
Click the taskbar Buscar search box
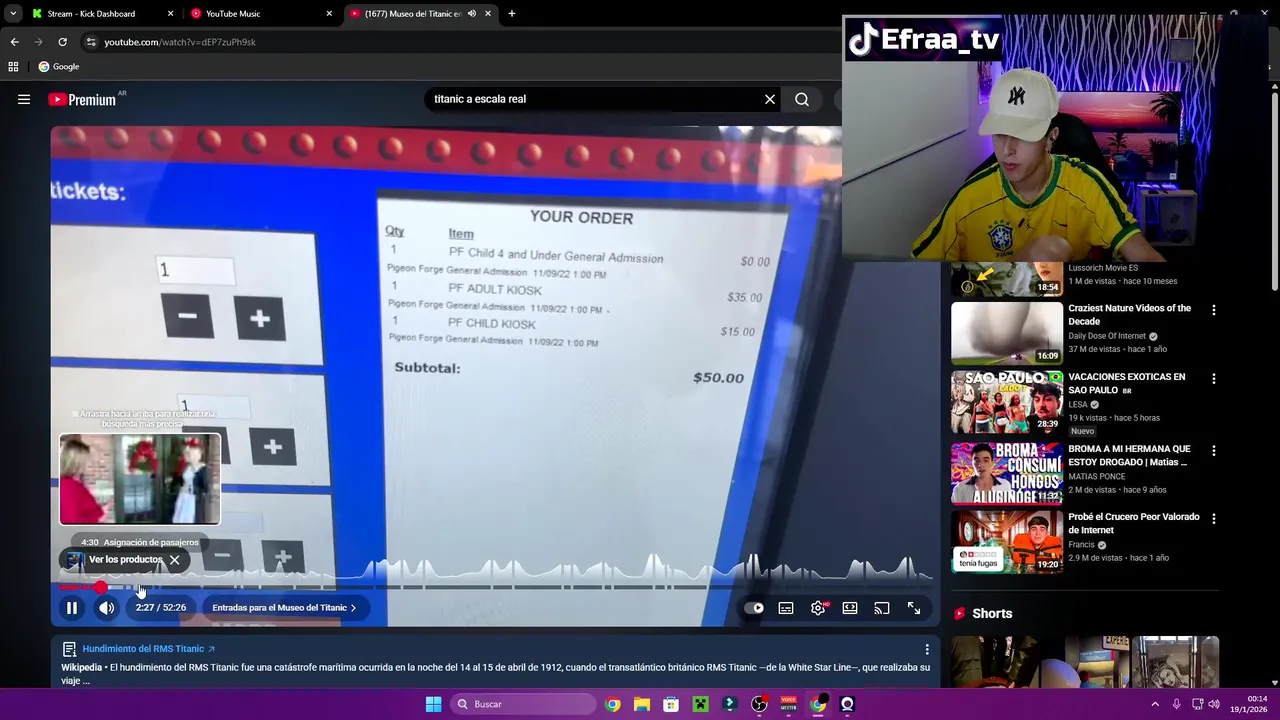521,704
